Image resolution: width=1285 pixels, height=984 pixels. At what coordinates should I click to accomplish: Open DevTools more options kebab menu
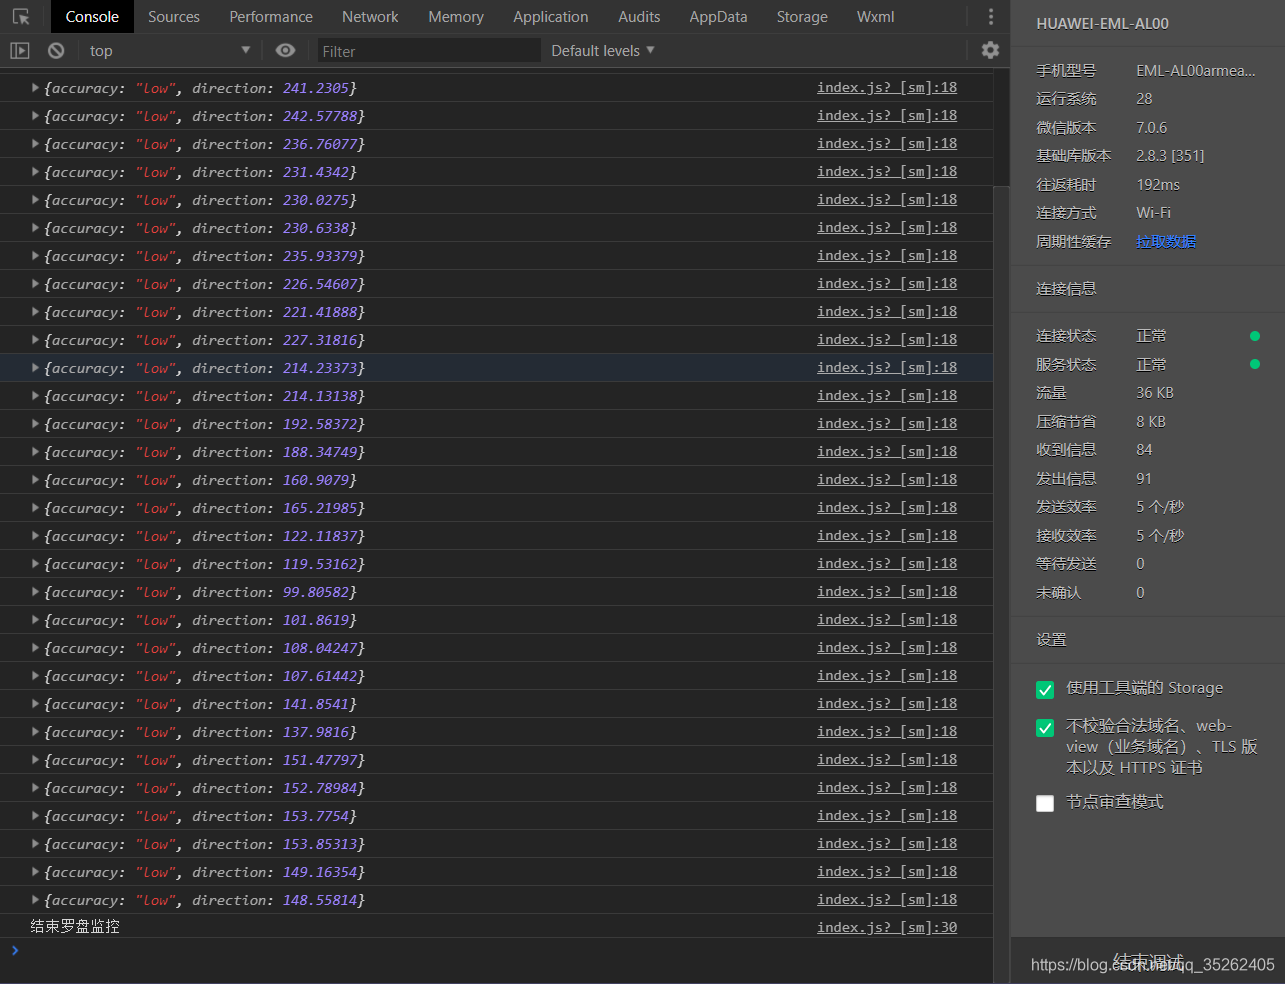point(991,17)
